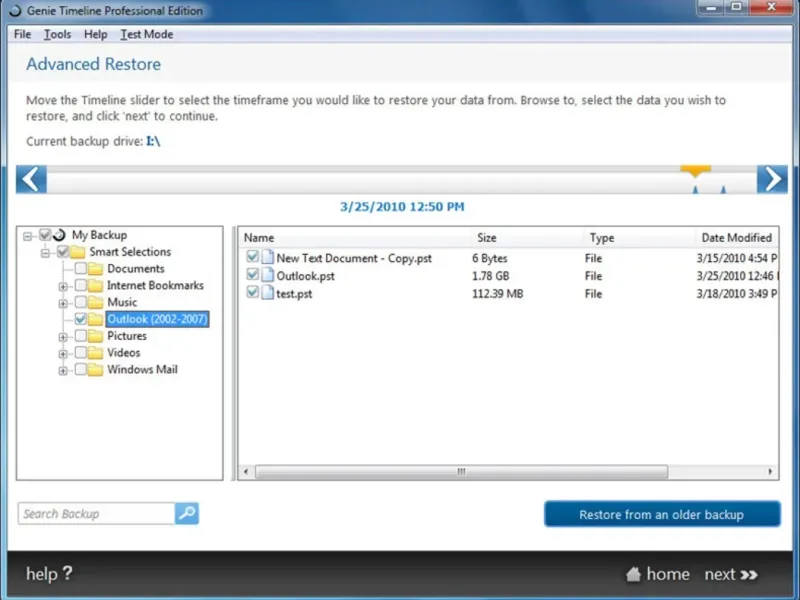Uncheck the Outlook (2002-2007) checkbox
Viewport: 800px width, 600px height.
coord(81,319)
